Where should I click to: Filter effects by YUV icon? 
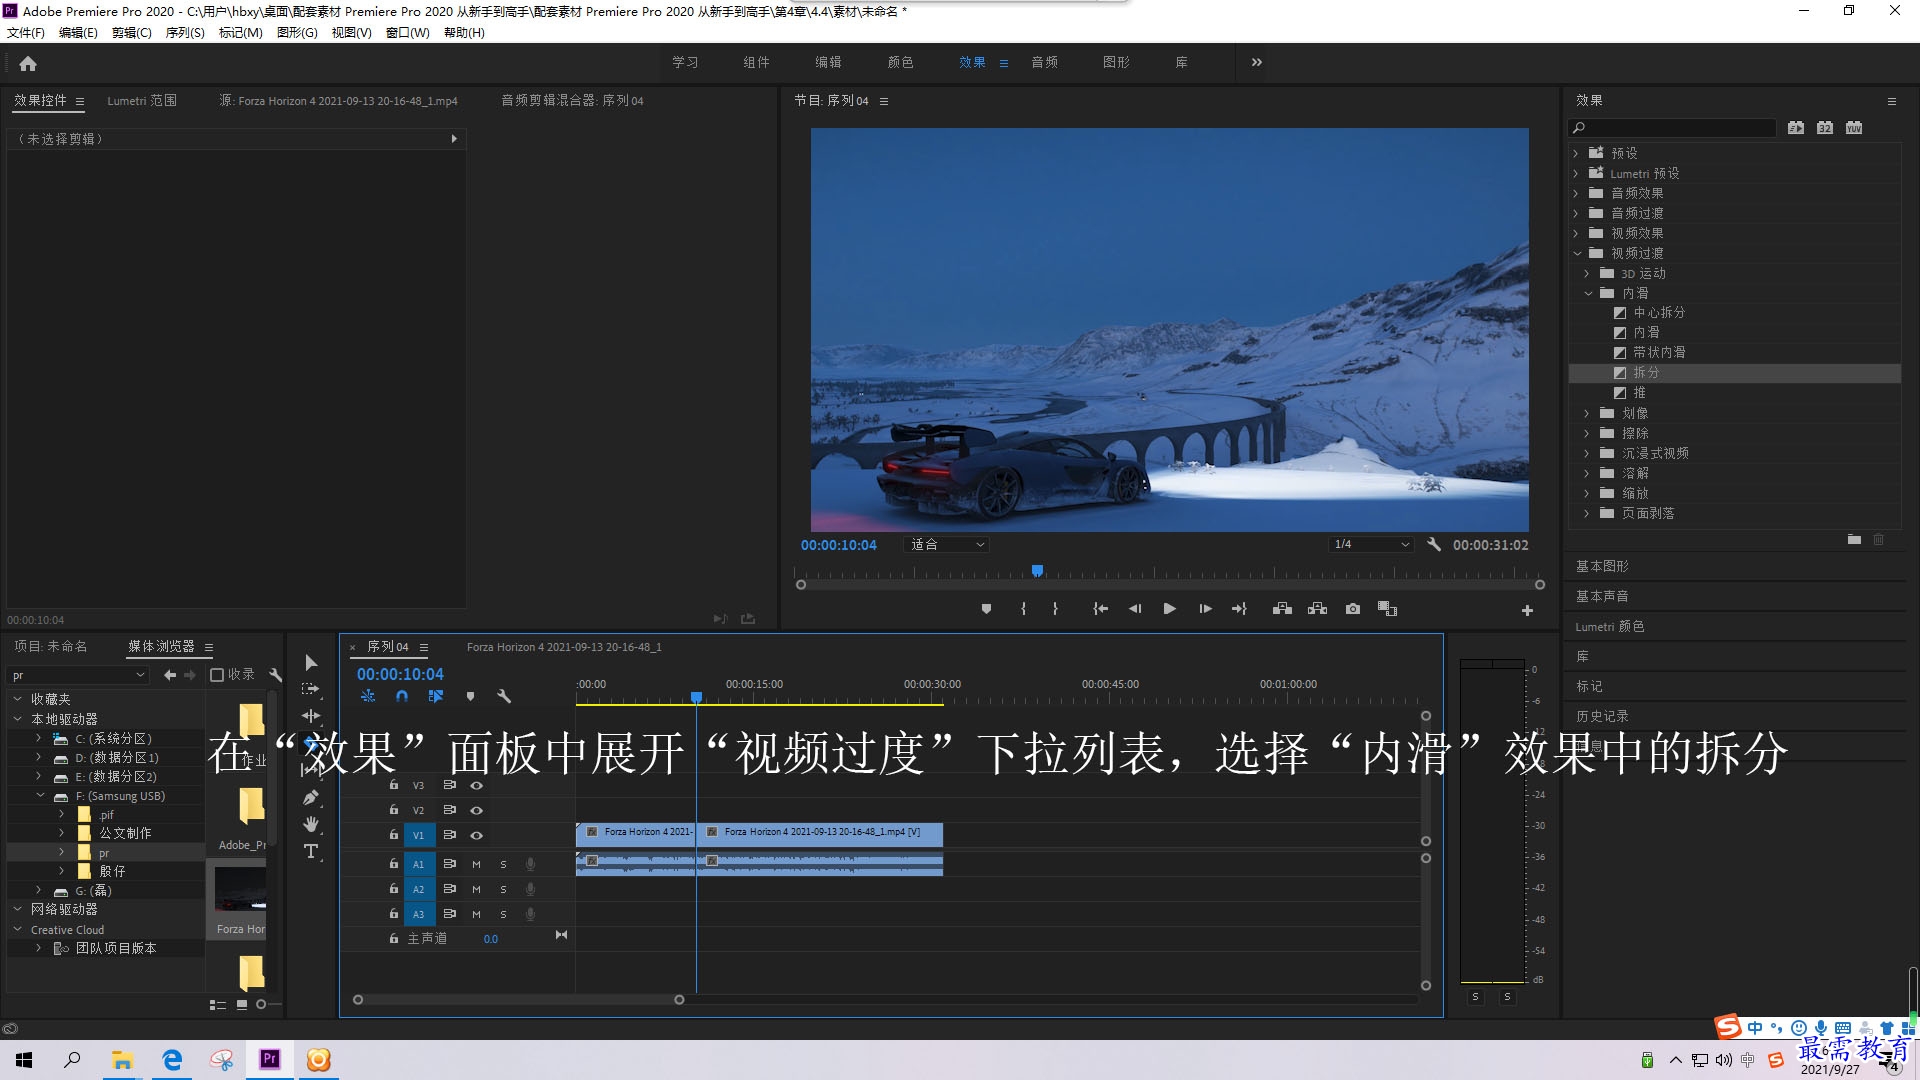[1854, 128]
